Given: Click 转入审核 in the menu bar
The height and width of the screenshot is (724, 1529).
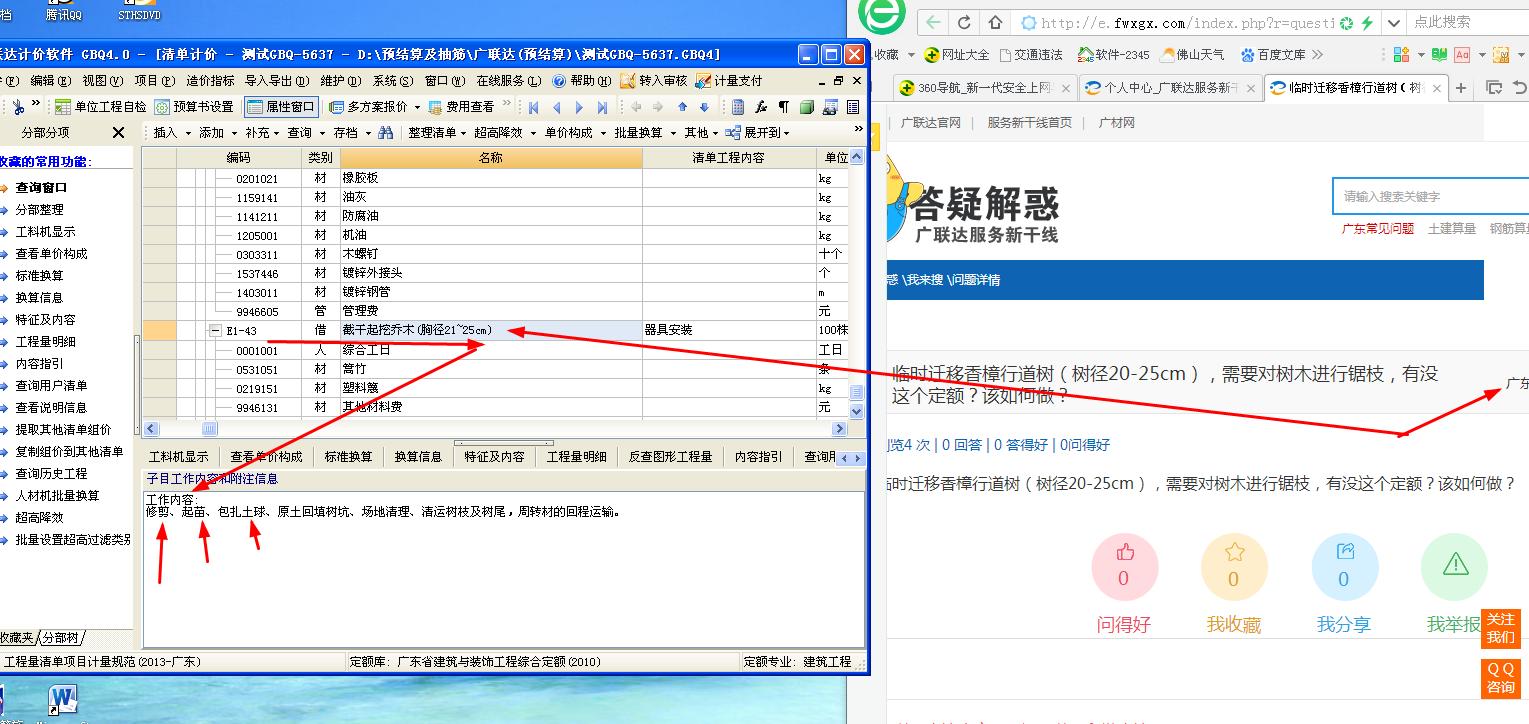Looking at the screenshot, I should tap(654, 81).
